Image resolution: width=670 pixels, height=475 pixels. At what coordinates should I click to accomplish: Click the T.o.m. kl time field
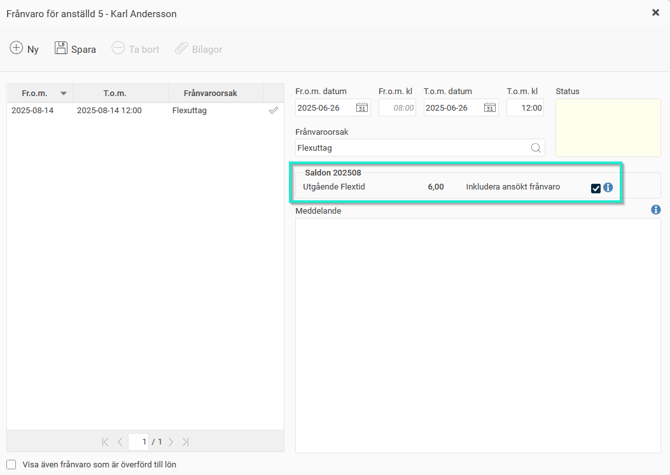(x=525, y=108)
